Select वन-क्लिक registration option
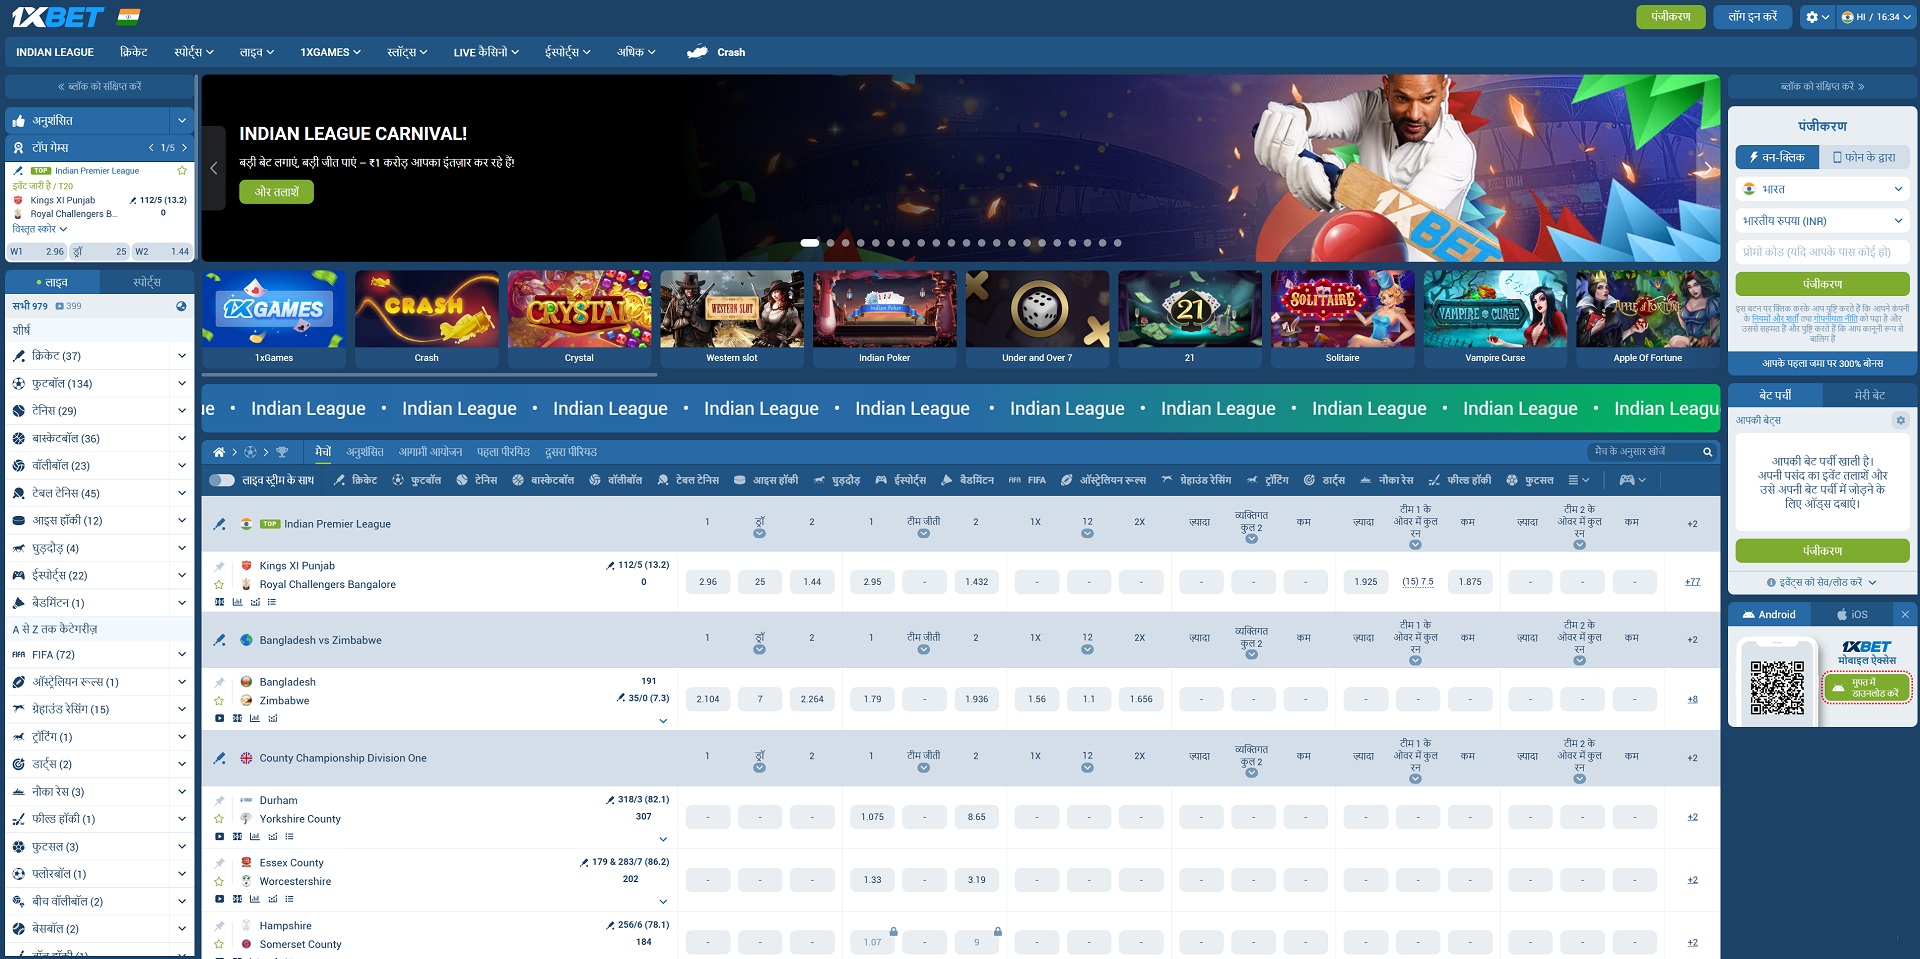 (x=1777, y=157)
